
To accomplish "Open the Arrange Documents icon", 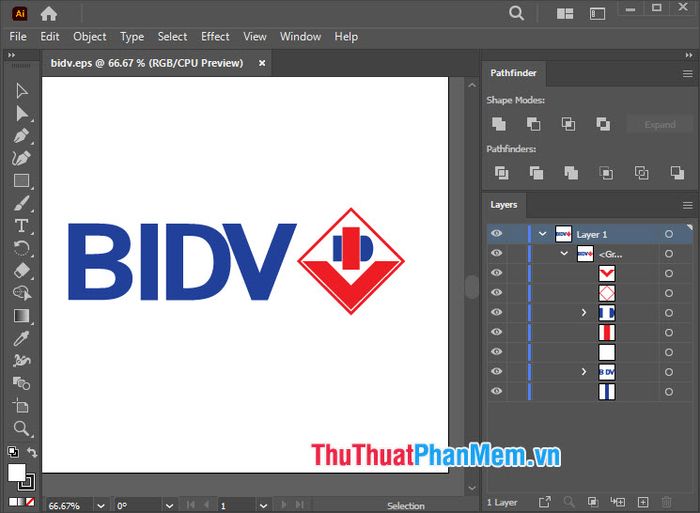I will [x=565, y=14].
